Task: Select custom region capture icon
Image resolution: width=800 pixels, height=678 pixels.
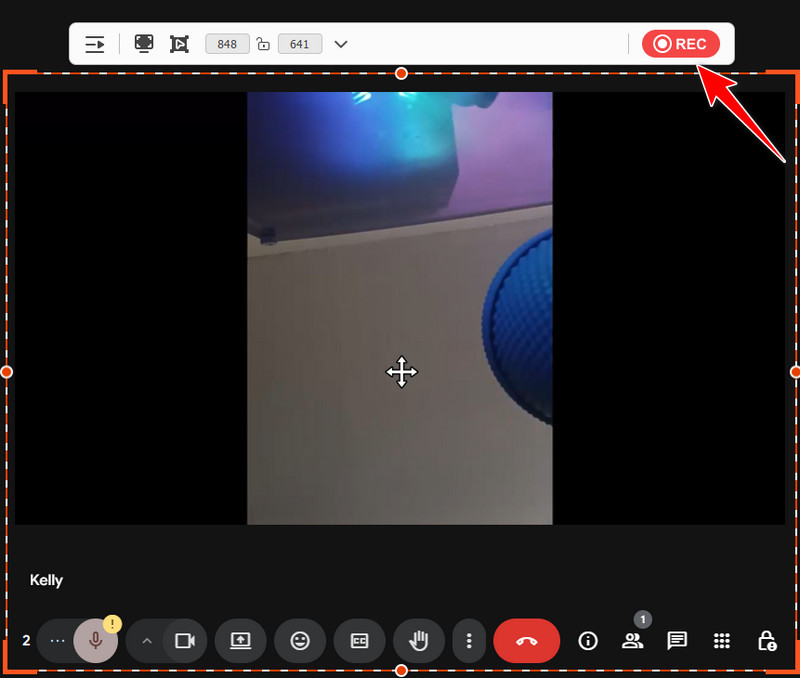Action: pos(179,44)
